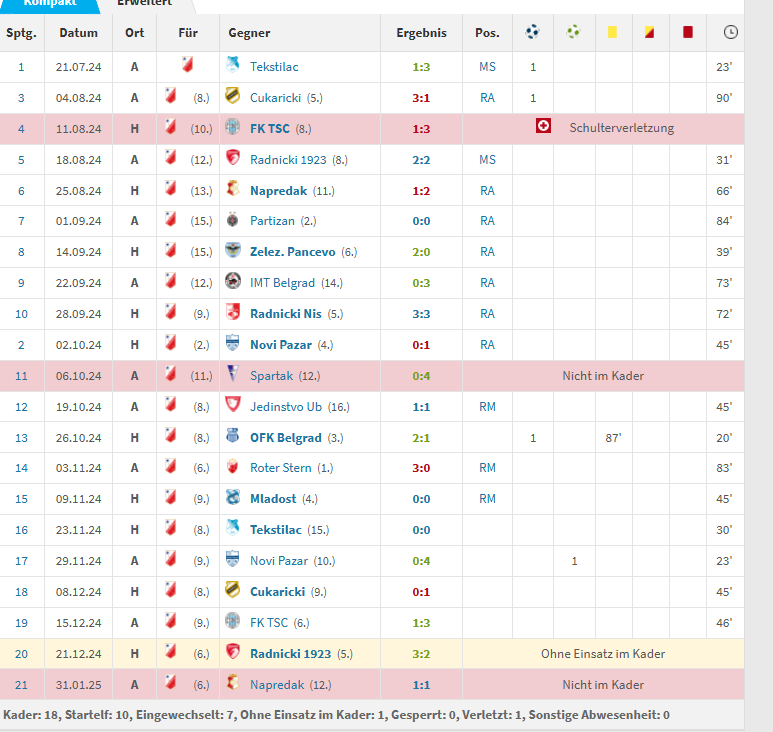Screen dimensions: 773x732
Task: Open the 3:0 result against Roter Stern
Action: pyautogui.click(x=421, y=468)
